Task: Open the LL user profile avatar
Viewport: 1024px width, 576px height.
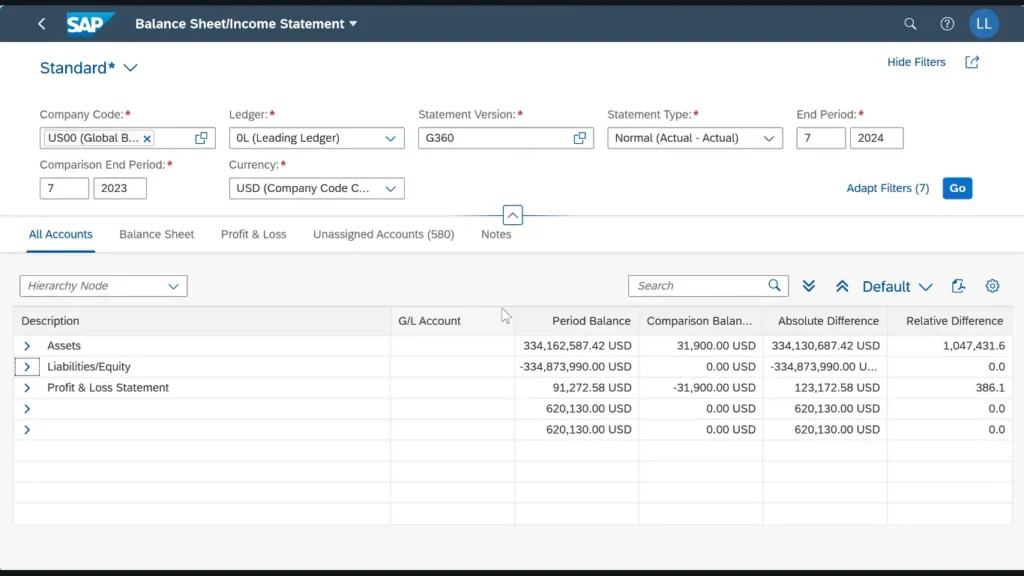Action: tap(984, 24)
